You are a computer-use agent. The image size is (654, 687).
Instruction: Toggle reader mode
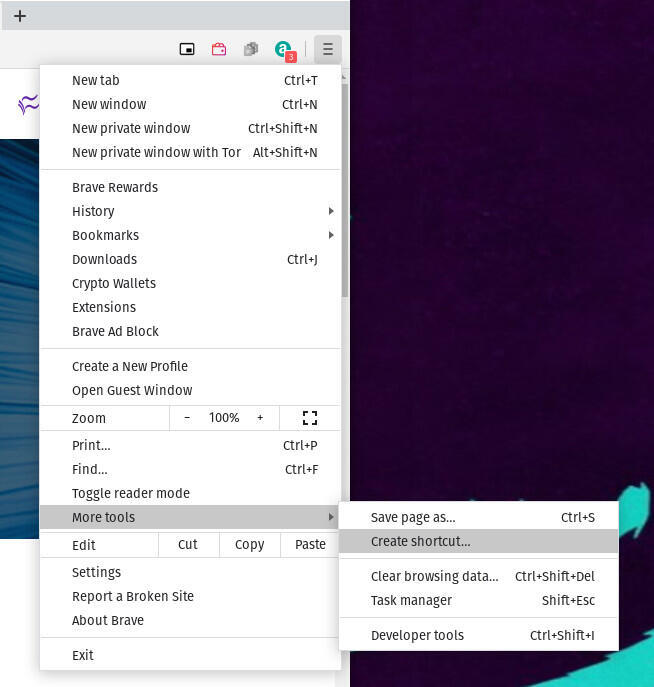[190, 493]
